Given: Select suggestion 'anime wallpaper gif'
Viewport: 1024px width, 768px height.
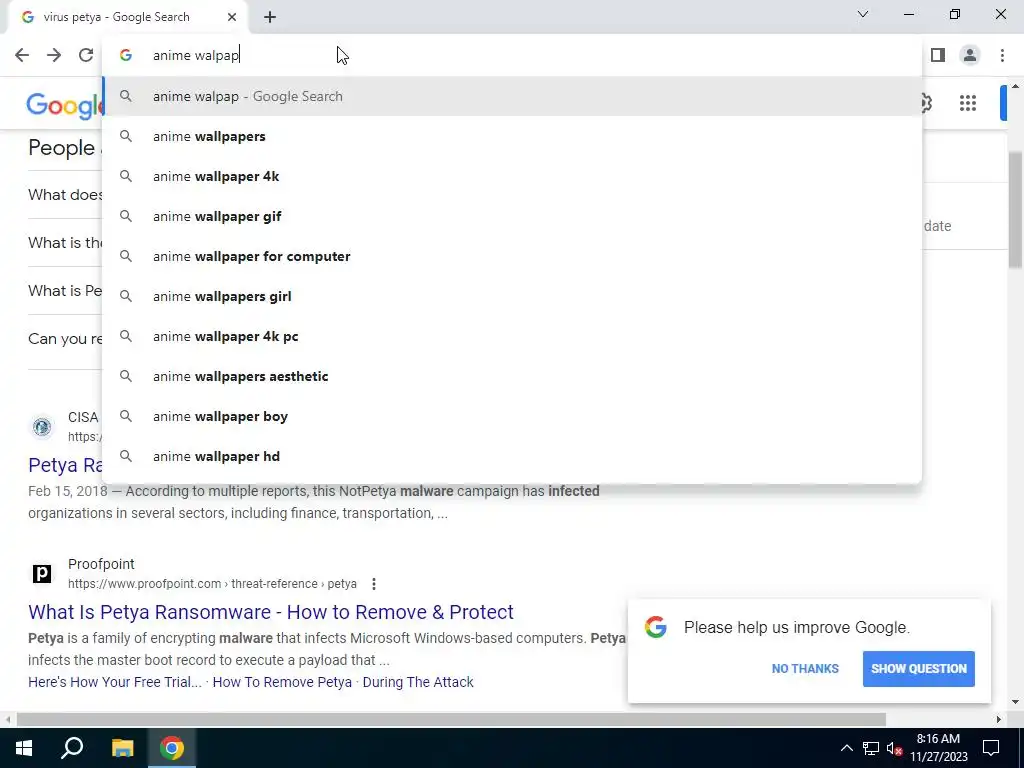Looking at the screenshot, I should [x=512, y=216].
